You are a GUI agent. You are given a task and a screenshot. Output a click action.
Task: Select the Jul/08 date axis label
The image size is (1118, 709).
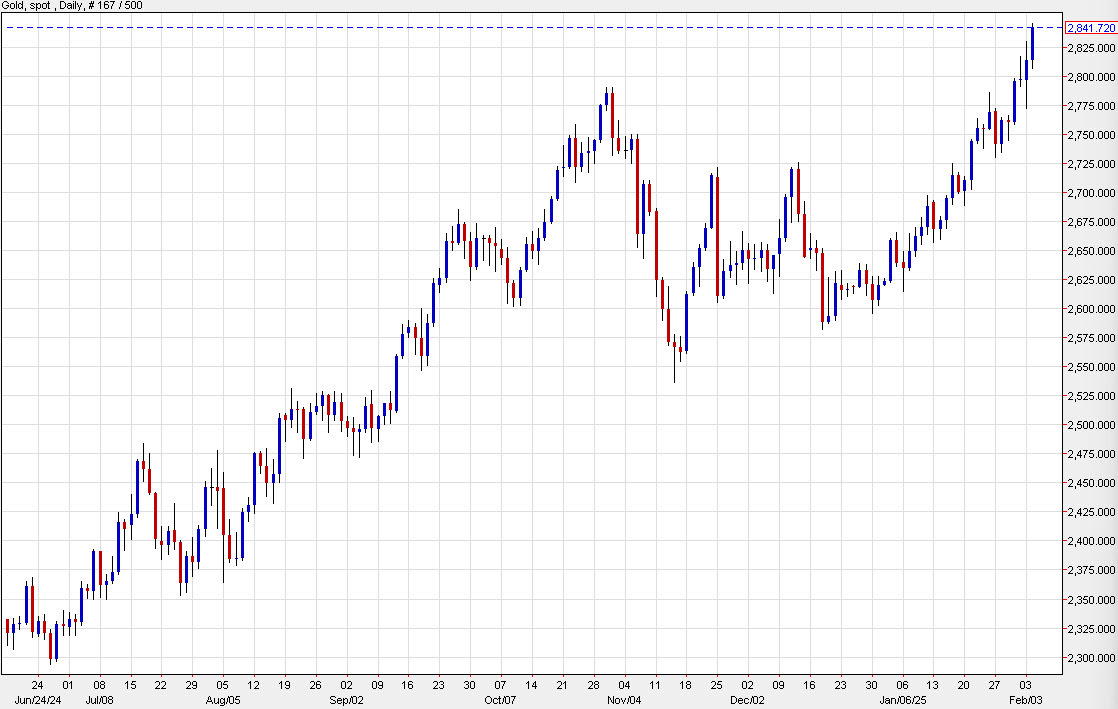coord(99,700)
